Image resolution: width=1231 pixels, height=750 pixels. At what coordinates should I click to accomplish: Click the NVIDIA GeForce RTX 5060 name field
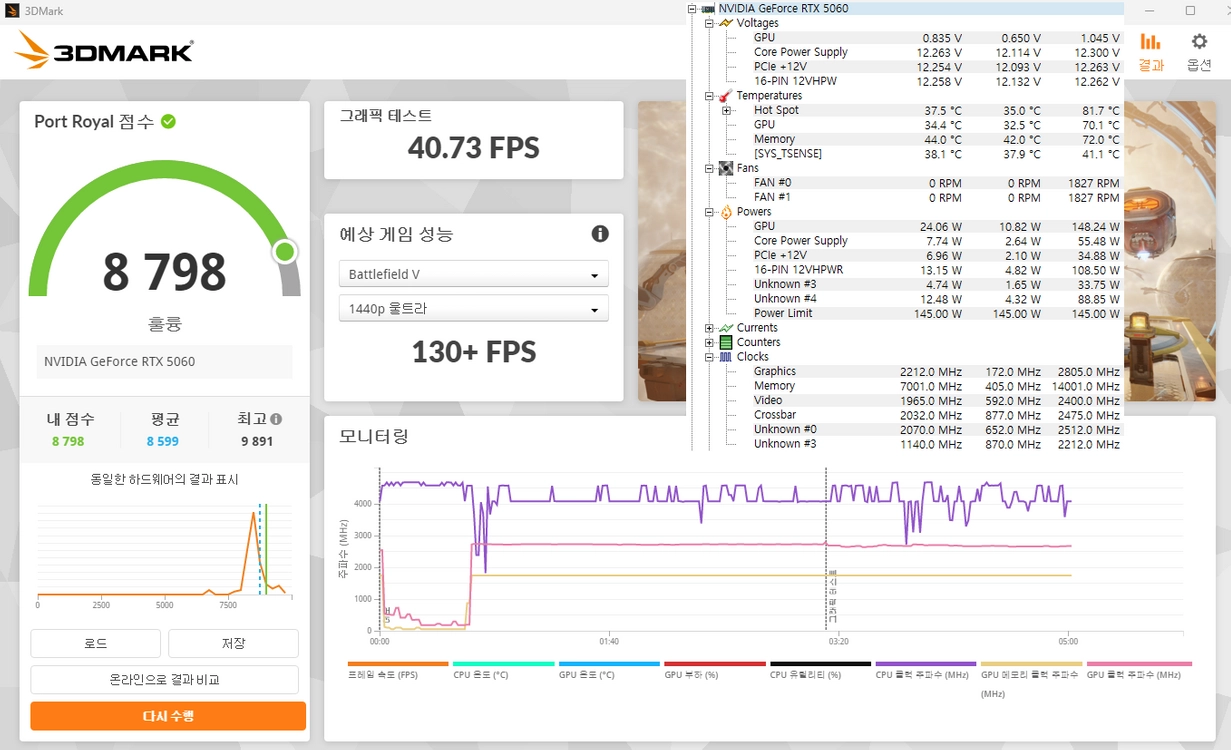point(164,362)
